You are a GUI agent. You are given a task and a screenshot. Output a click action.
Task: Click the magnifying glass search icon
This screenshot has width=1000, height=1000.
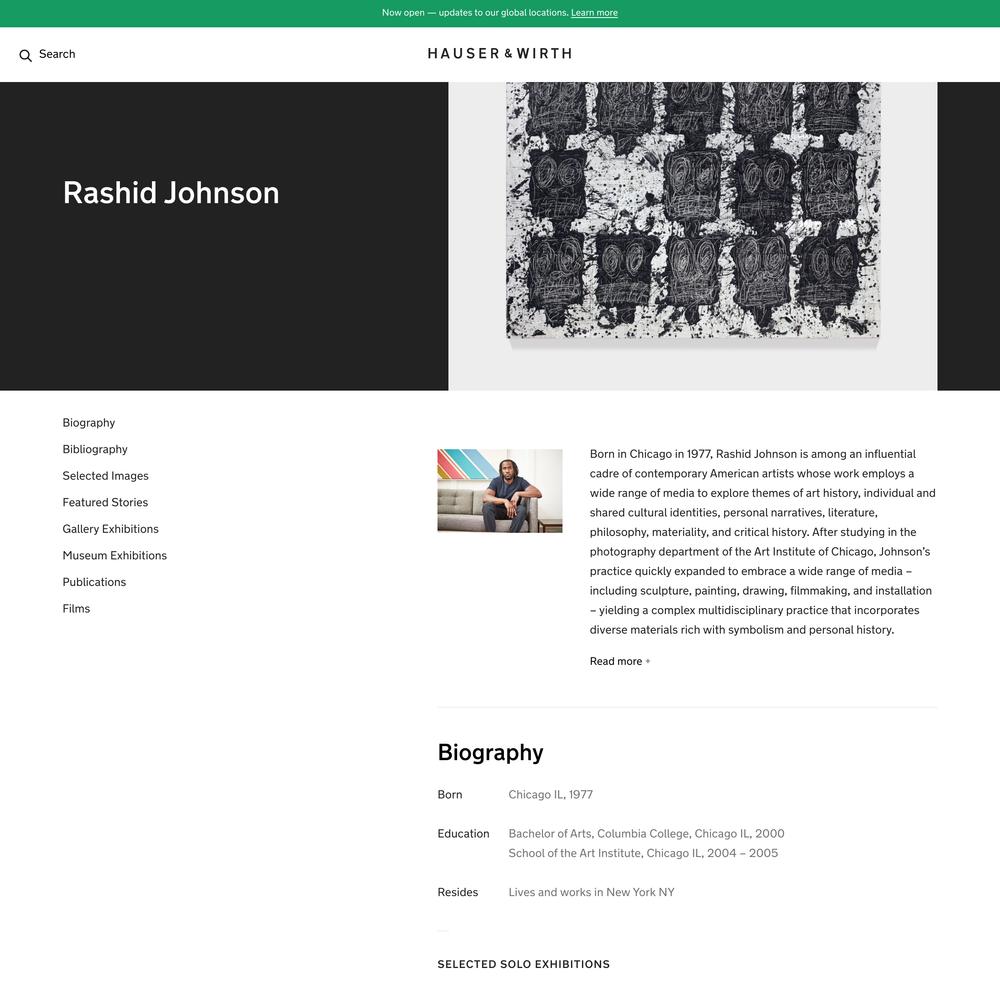coord(26,55)
